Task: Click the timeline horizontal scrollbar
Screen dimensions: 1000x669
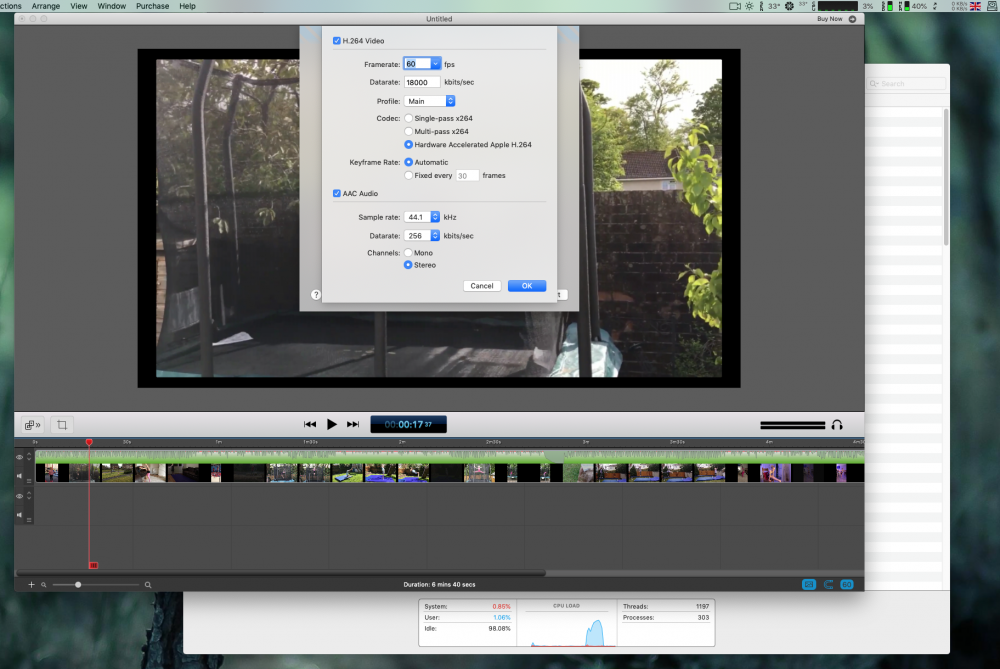Action: click(281, 573)
